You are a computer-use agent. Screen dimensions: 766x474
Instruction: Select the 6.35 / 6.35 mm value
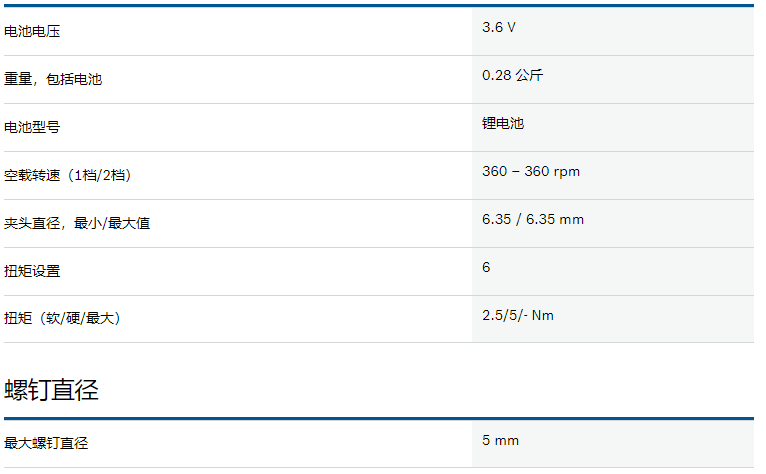click(x=533, y=219)
